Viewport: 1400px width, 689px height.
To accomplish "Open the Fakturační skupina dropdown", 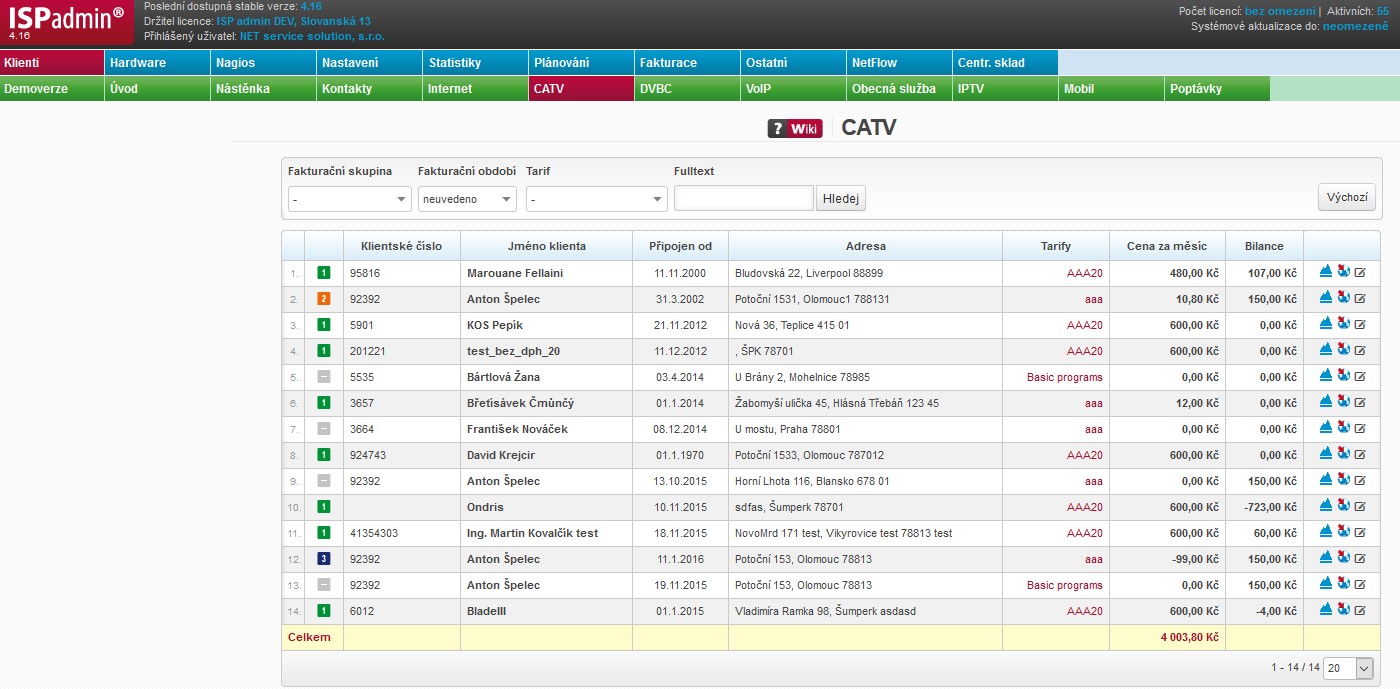I will point(350,199).
